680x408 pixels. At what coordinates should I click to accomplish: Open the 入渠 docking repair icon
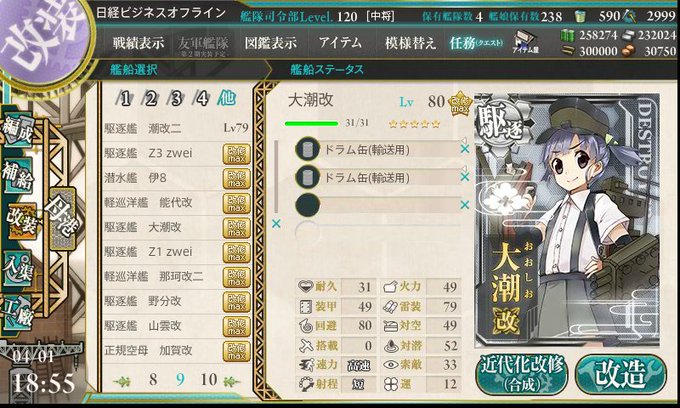pyautogui.click(x=18, y=269)
